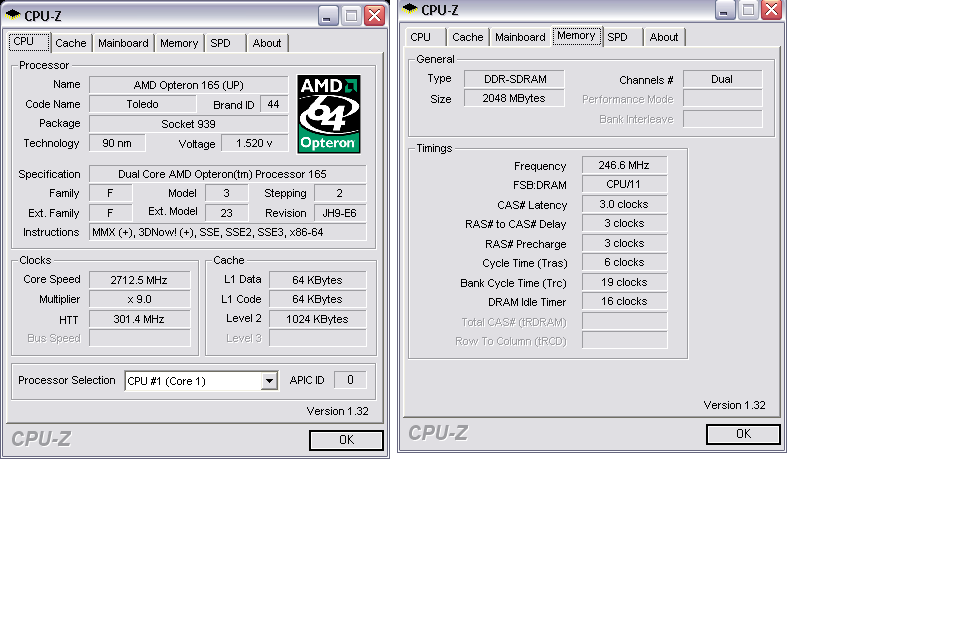Image resolution: width=962 pixels, height=640 pixels.
Task: Click the Instructions field MMX (+), 3DNow!
Action: 228,233
